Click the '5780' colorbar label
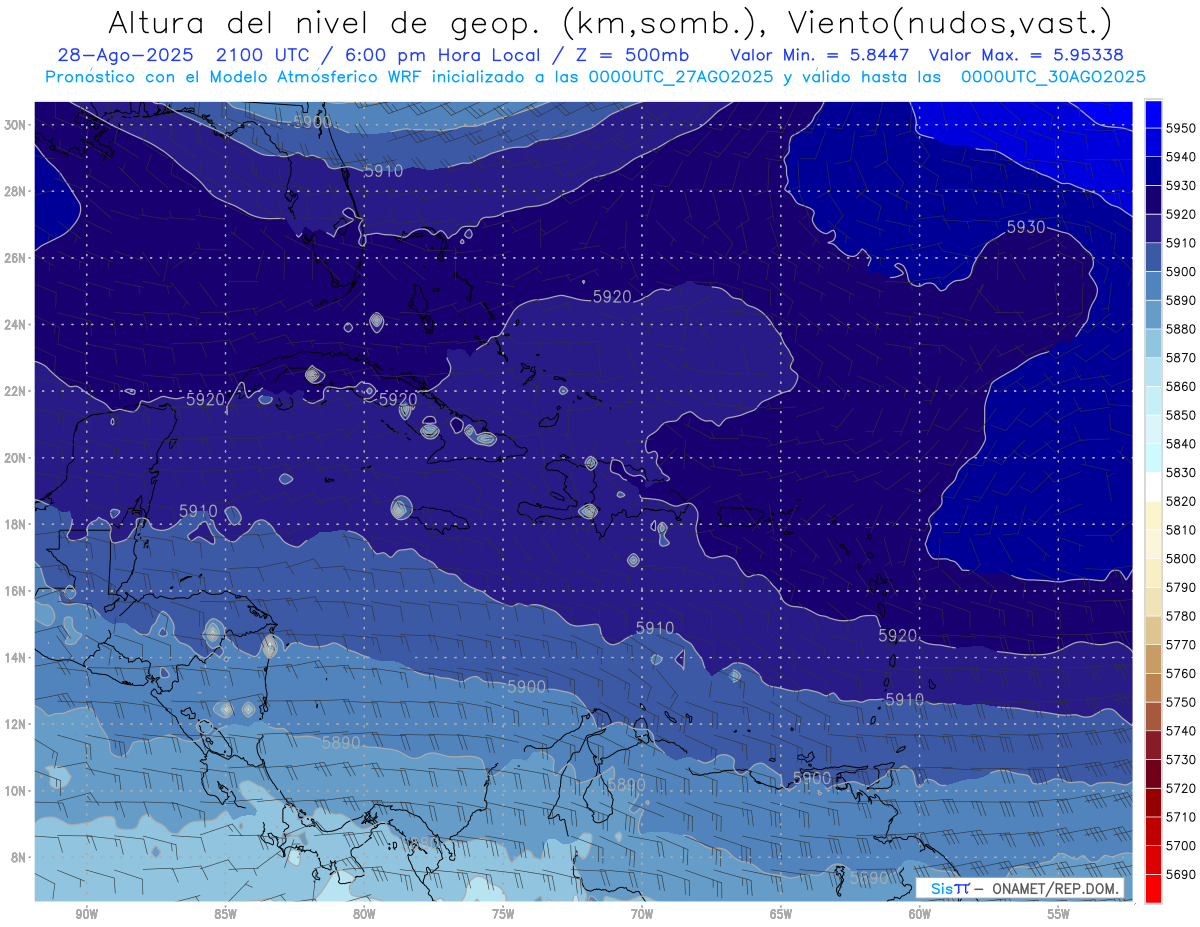 click(x=1180, y=616)
